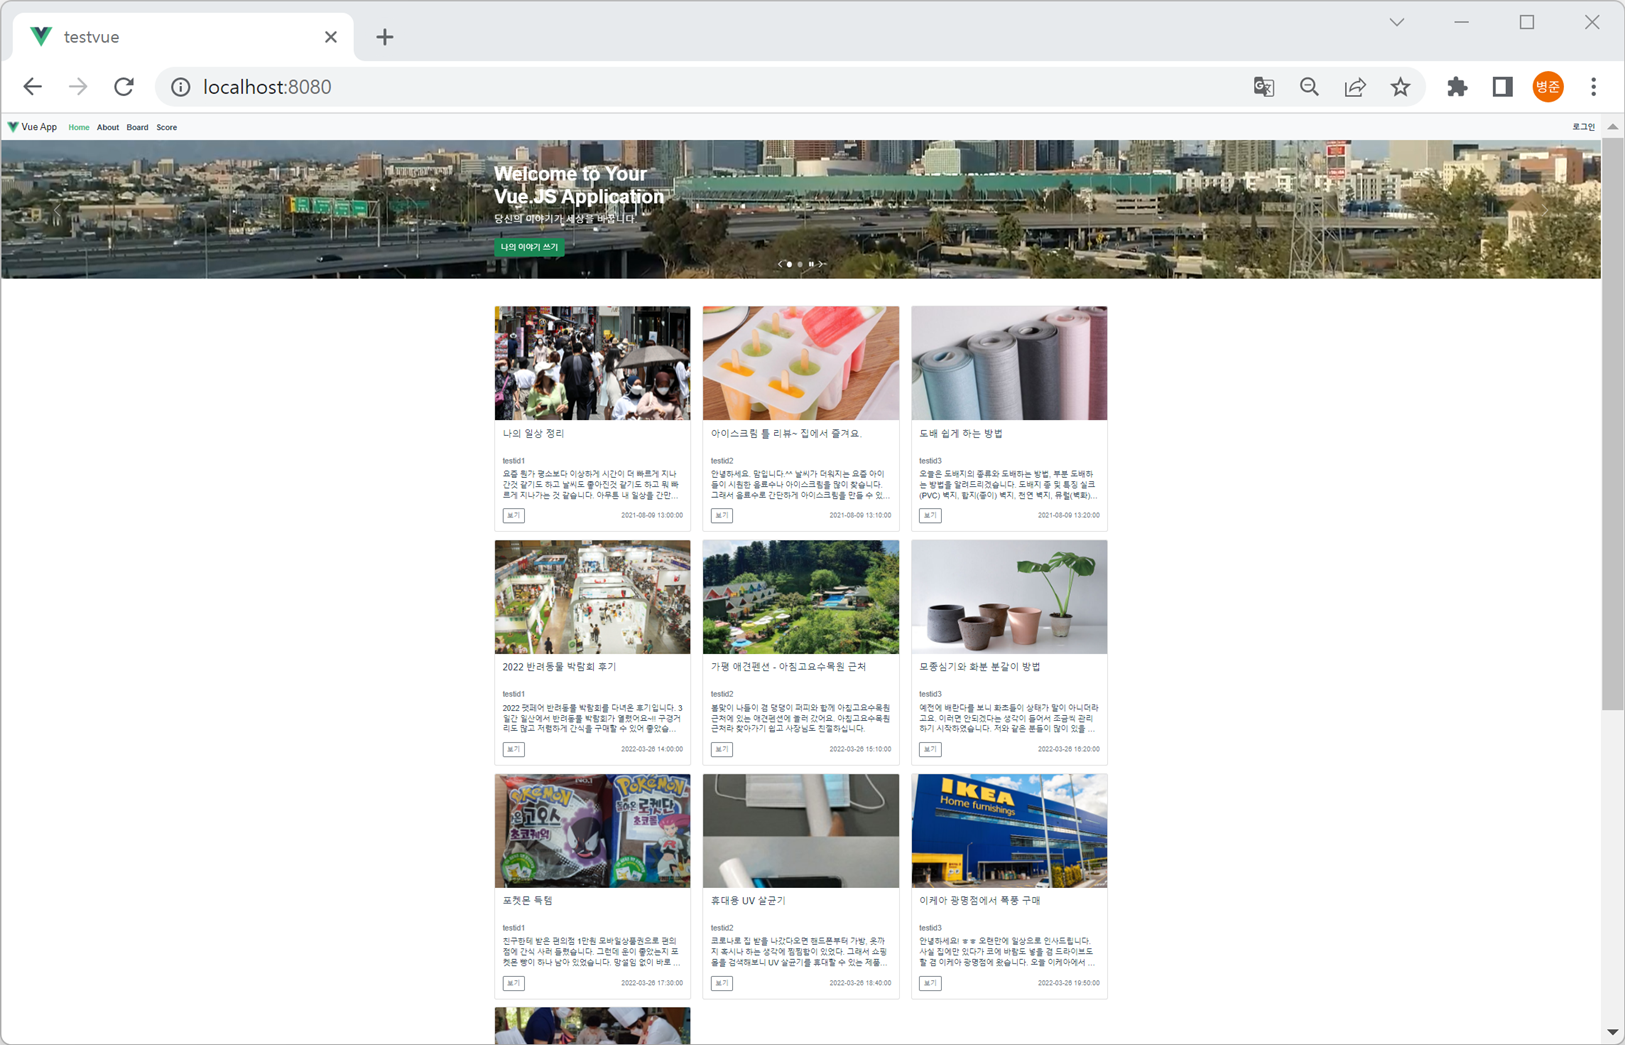1625x1045 pixels.
Task: Pause the carousel slideshow
Action: click(x=811, y=264)
